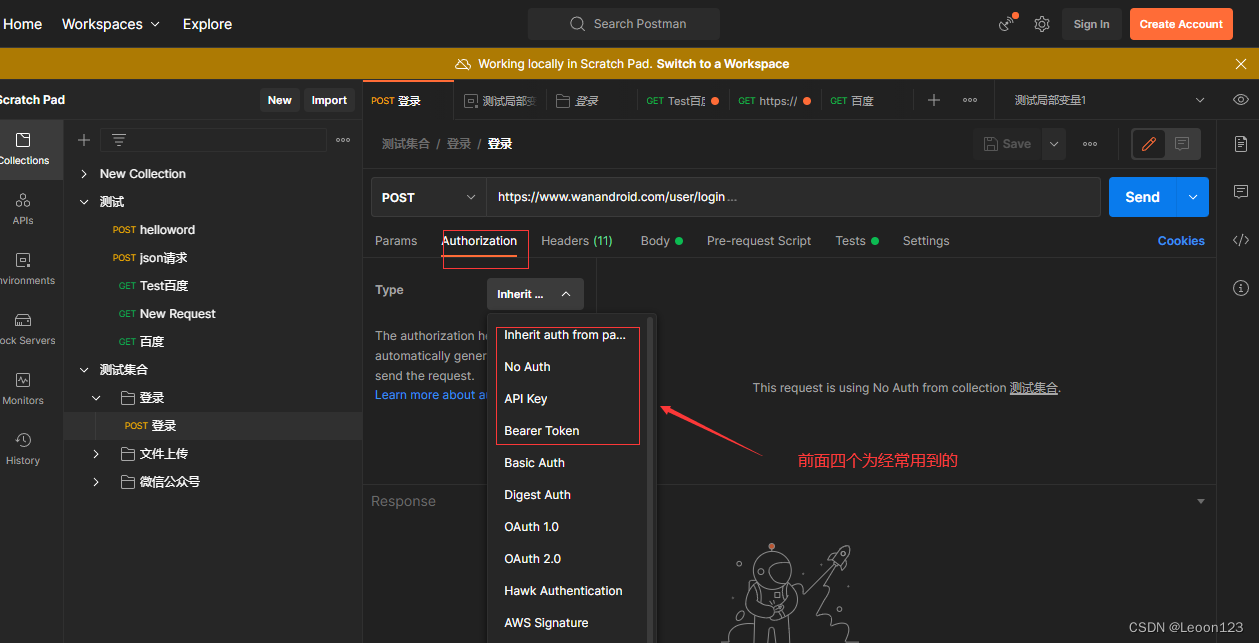Open documentation icon in right sidebar
Image resolution: width=1259 pixels, height=643 pixels.
1241,144
